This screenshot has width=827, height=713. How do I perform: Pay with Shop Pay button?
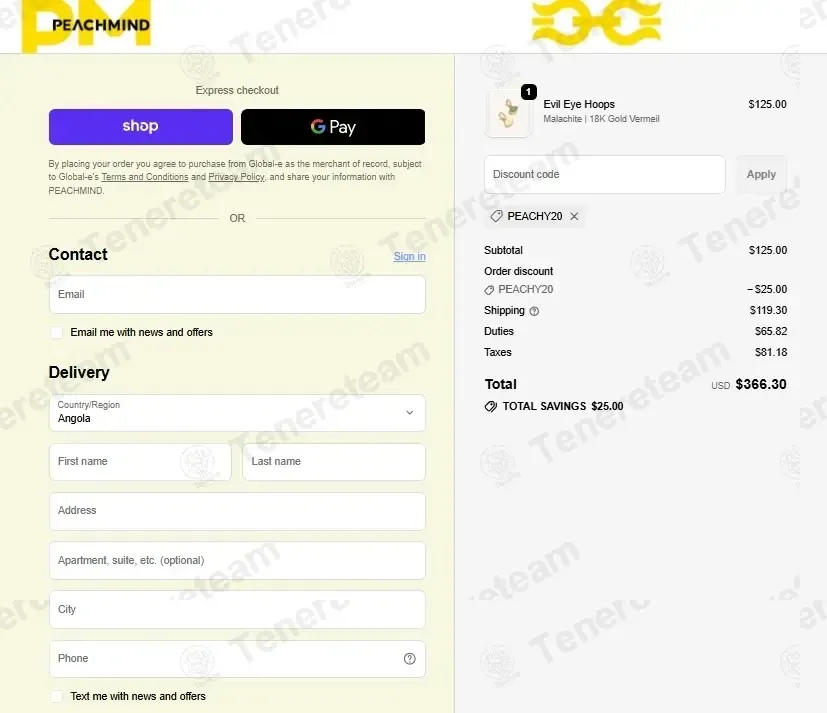coord(141,127)
